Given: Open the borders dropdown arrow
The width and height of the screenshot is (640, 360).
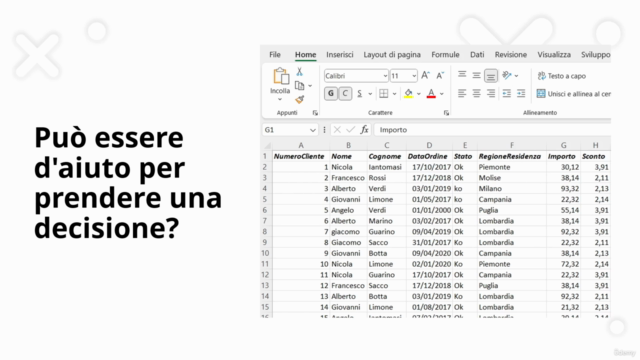Looking at the screenshot, I should click(x=394, y=94).
